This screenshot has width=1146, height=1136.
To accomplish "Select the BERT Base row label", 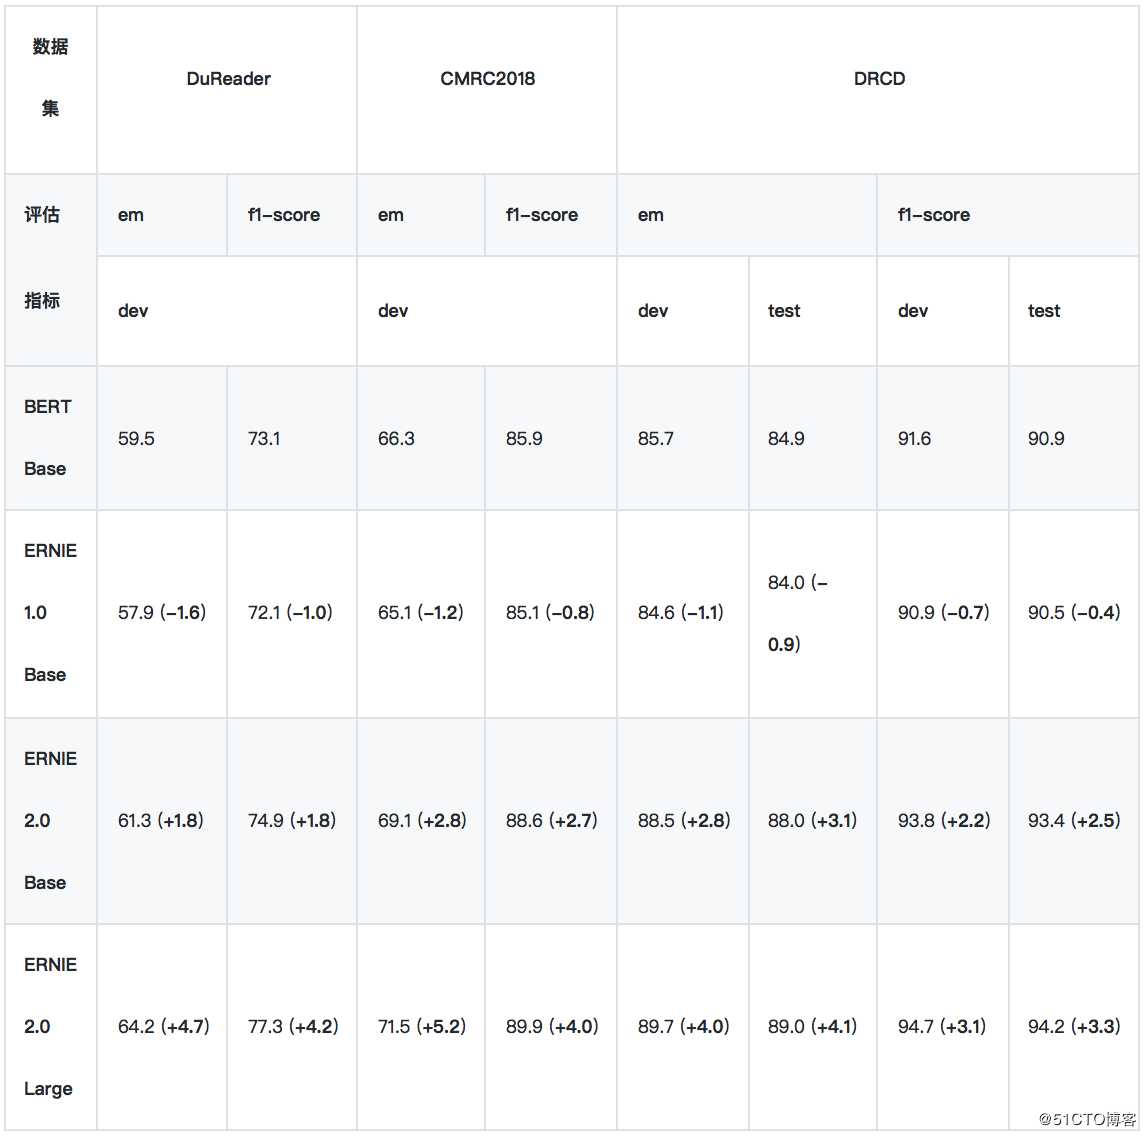I will (50, 438).
